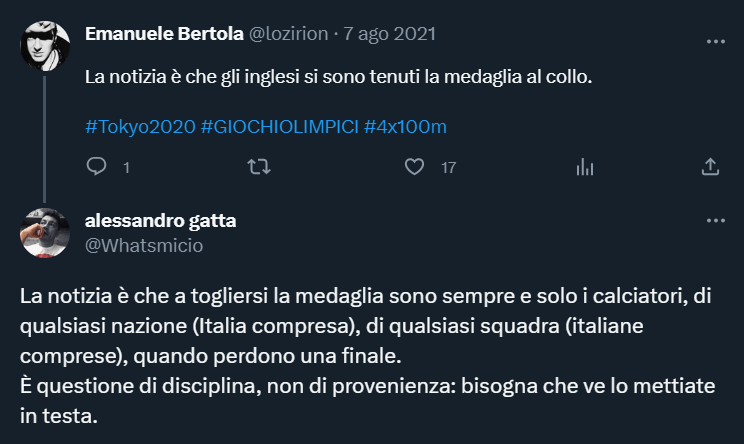
Task: Open the 7 ago 2021 timestamp
Action: click(x=389, y=33)
